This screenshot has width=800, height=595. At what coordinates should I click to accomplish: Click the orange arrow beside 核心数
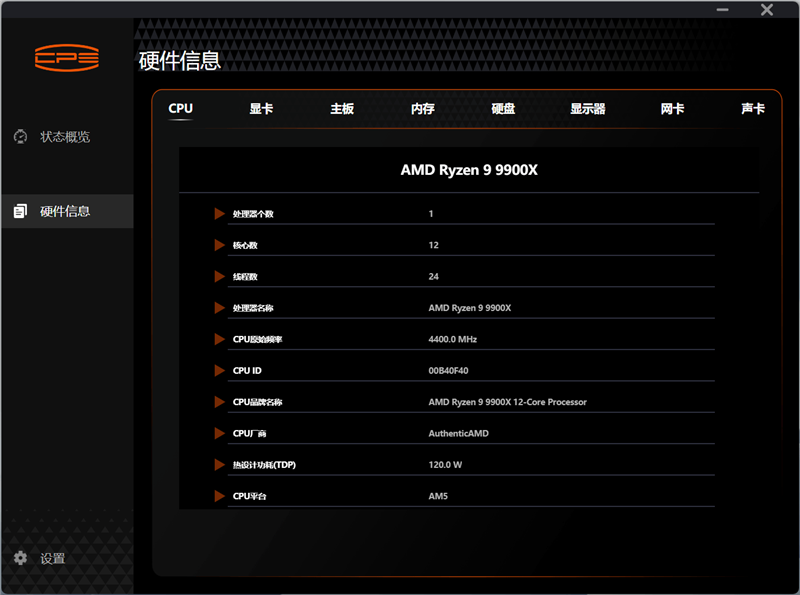[x=219, y=245]
